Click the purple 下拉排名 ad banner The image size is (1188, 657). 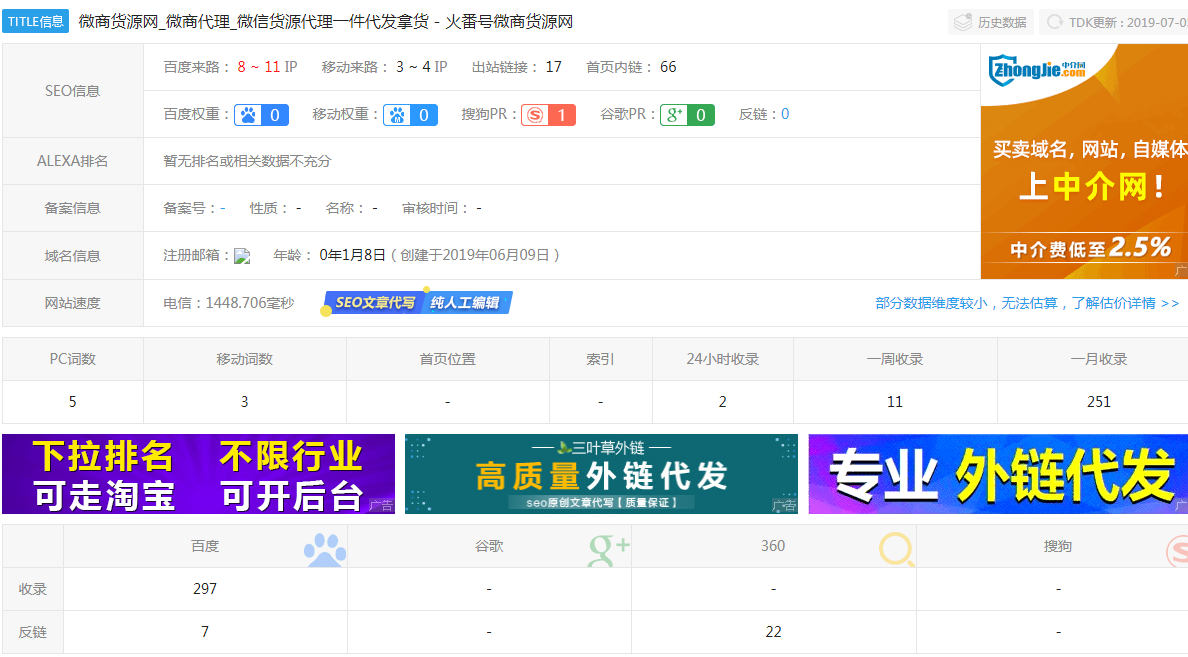coord(198,474)
